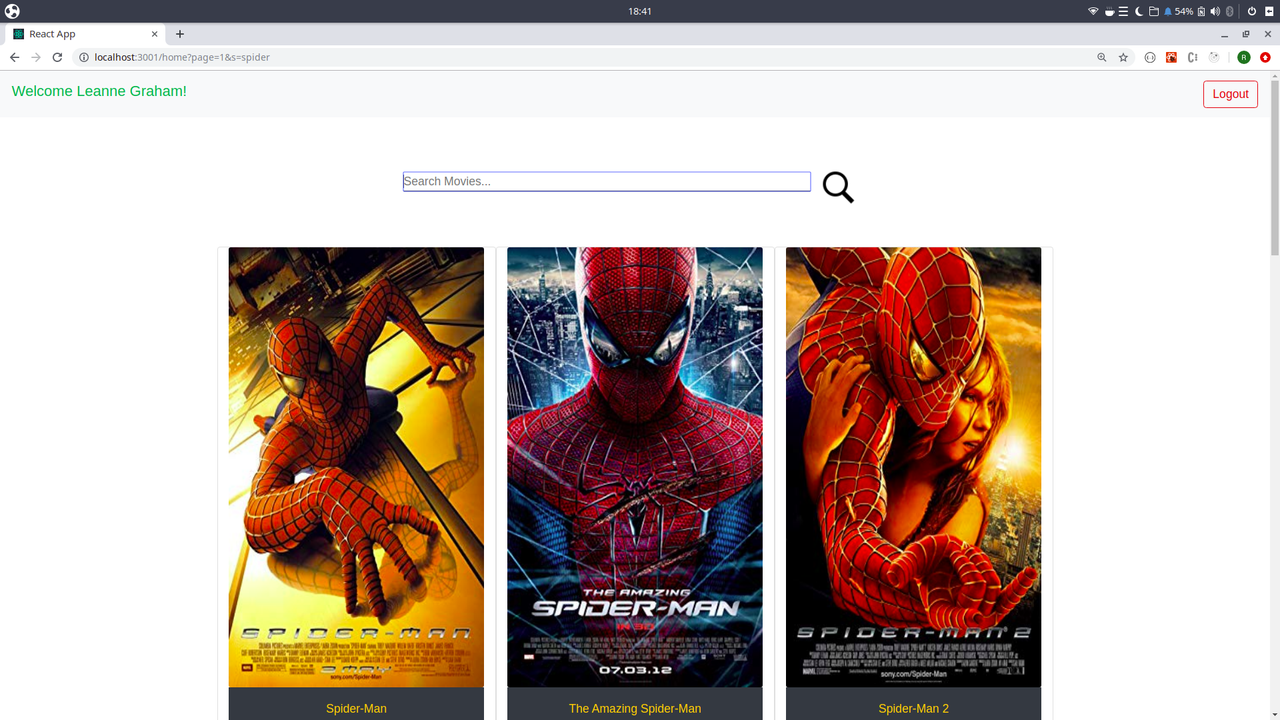The height and width of the screenshot is (720, 1280).
Task: Click the 18:41 clock
Action: click(640, 11)
